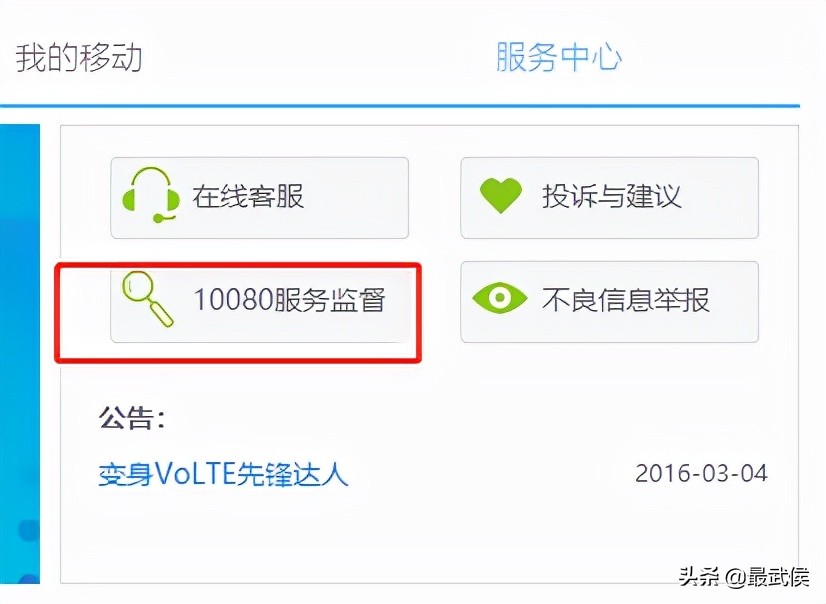Viewport: 826px width, 604px height.
Task: Click 10080服务监督 label text
Action: [x=290, y=300]
